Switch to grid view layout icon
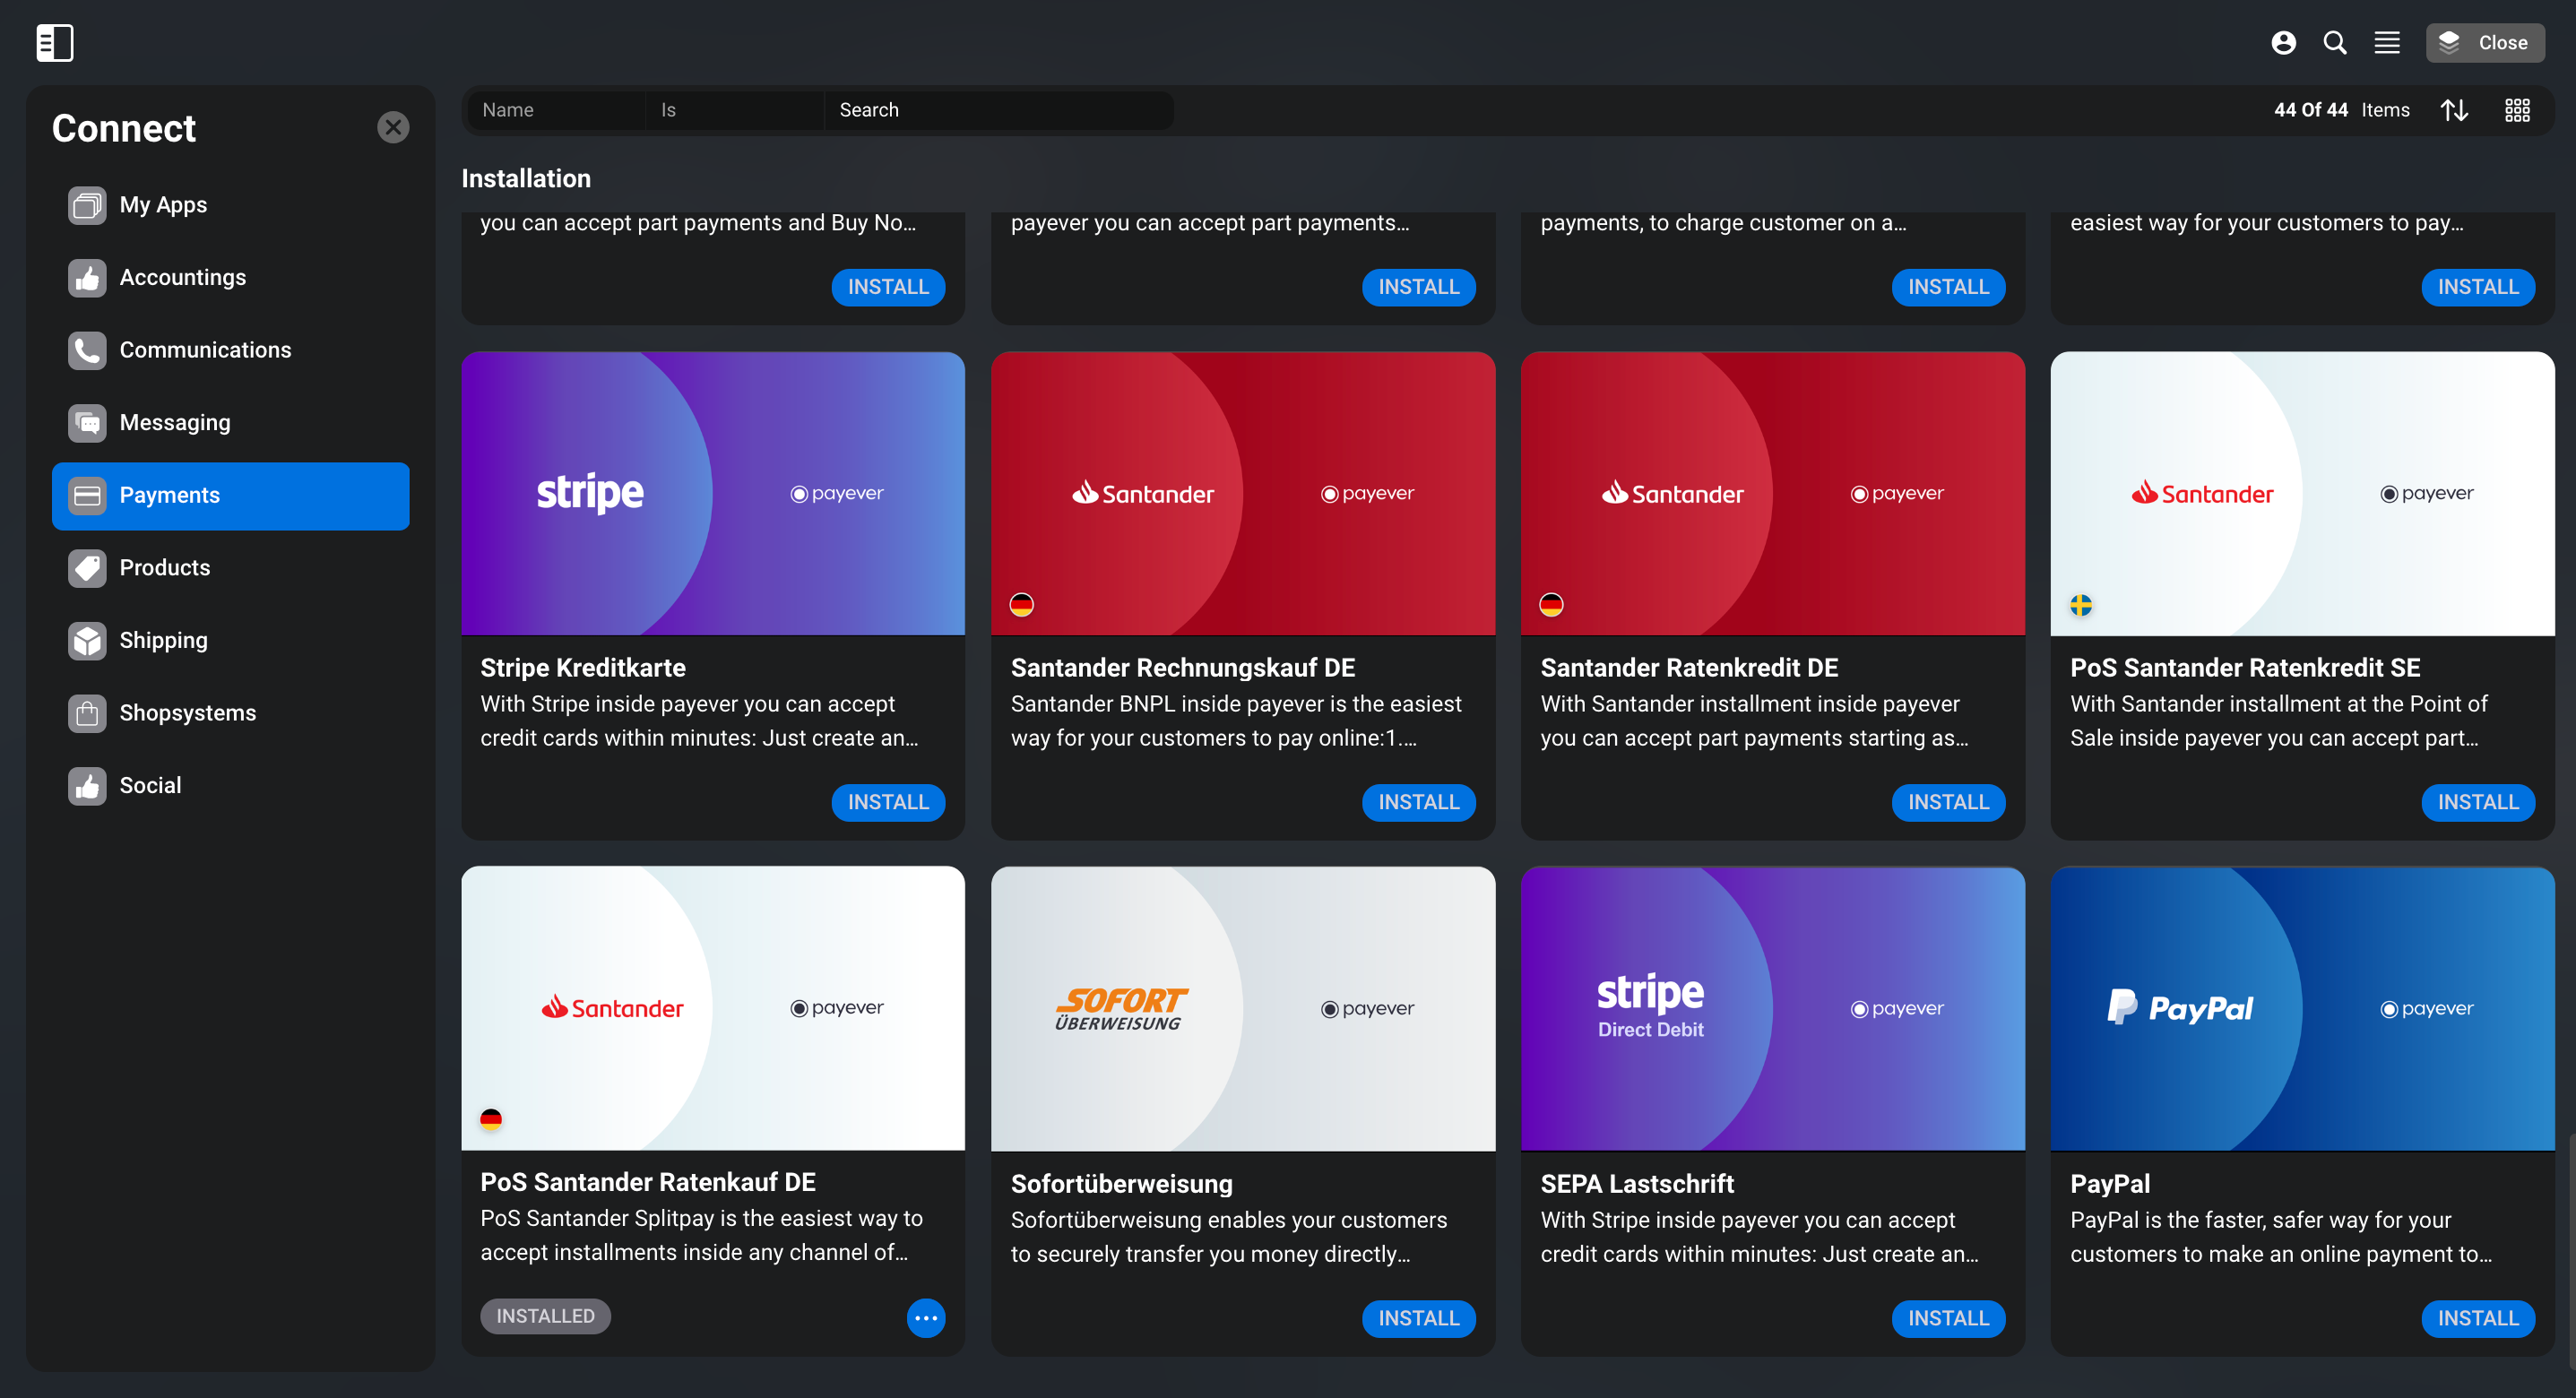 pyautogui.click(x=2517, y=110)
